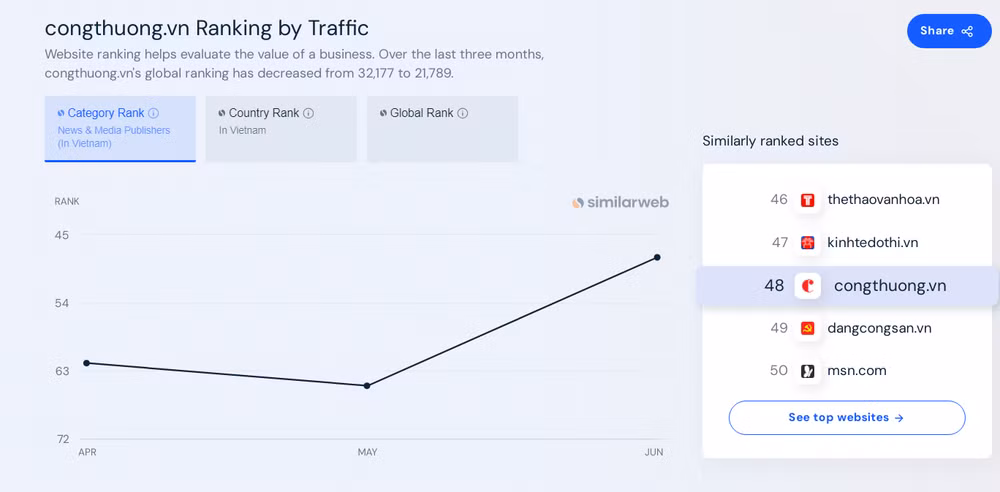Image resolution: width=1000 pixels, height=492 pixels.
Task: Open thethaovanhoa.vn site link
Action: (x=883, y=200)
